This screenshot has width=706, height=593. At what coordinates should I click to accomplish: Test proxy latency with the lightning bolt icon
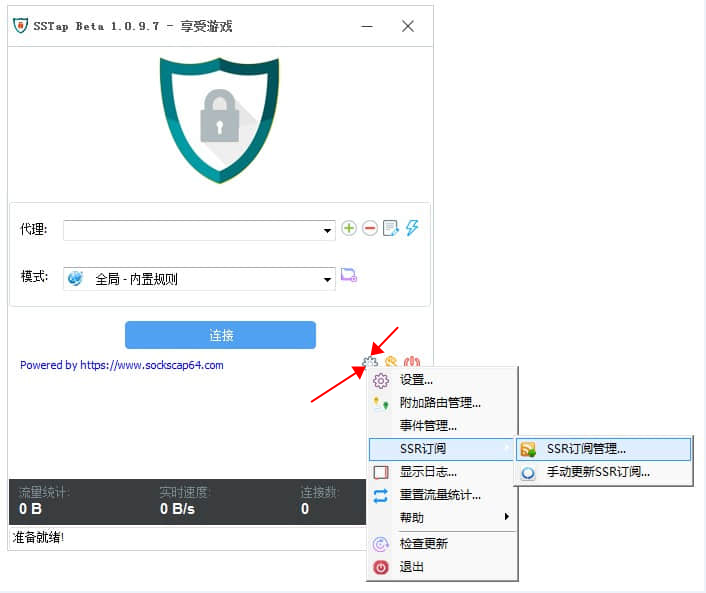click(x=412, y=227)
